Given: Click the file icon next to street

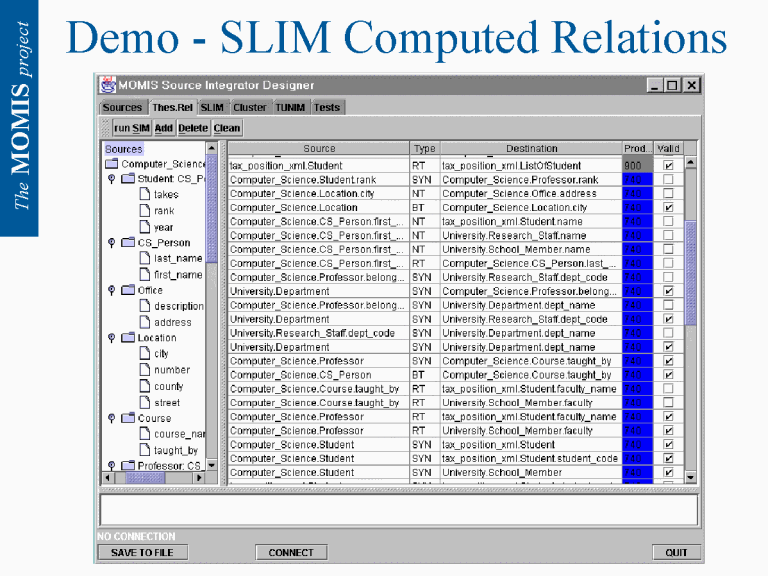Looking at the screenshot, I should click(144, 402).
